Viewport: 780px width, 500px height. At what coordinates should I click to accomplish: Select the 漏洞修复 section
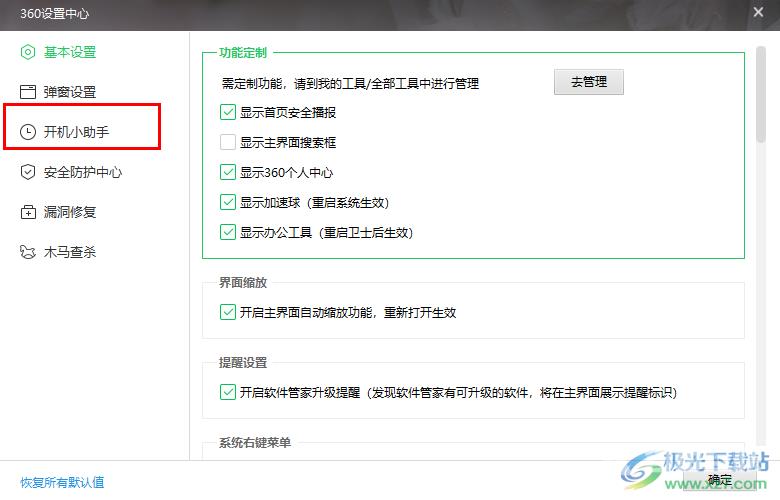(70, 212)
